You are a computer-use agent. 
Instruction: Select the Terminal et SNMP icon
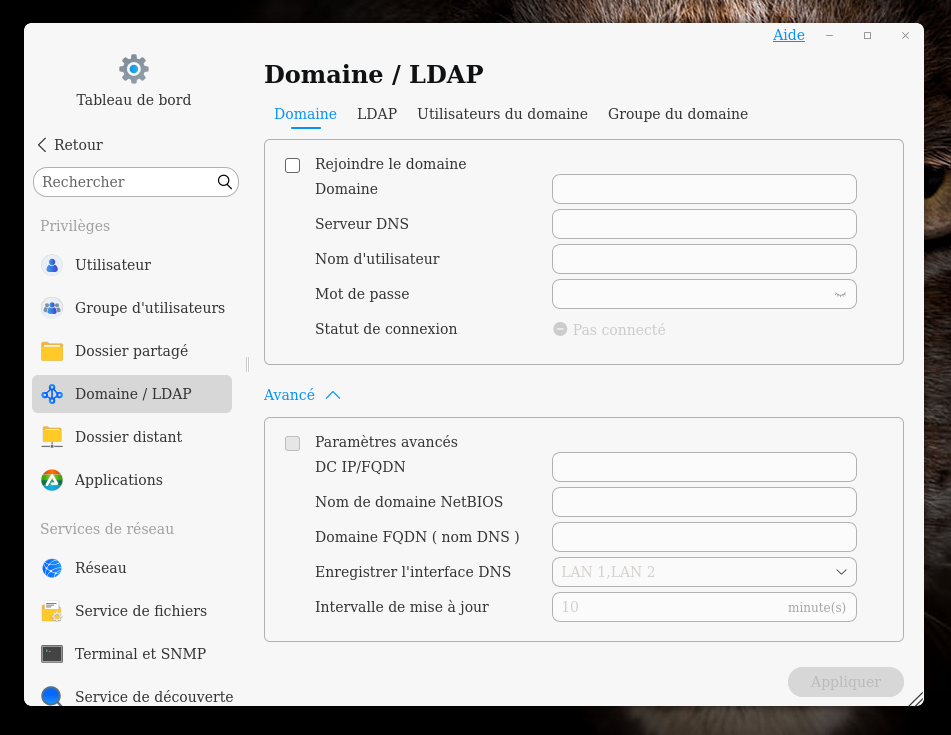(52, 654)
